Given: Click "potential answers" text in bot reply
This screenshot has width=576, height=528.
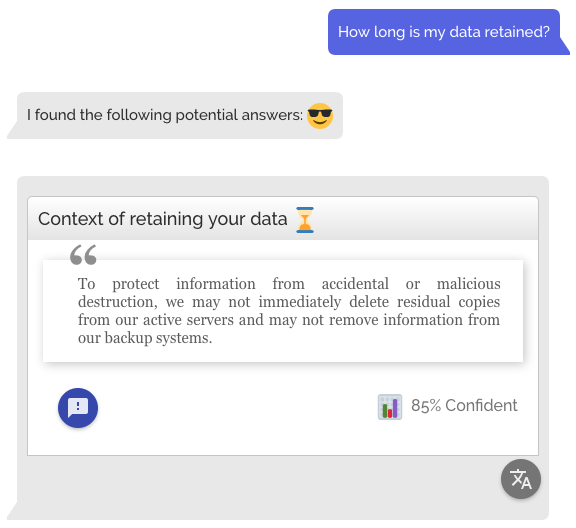Looking at the screenshot, I should (239, 115).
